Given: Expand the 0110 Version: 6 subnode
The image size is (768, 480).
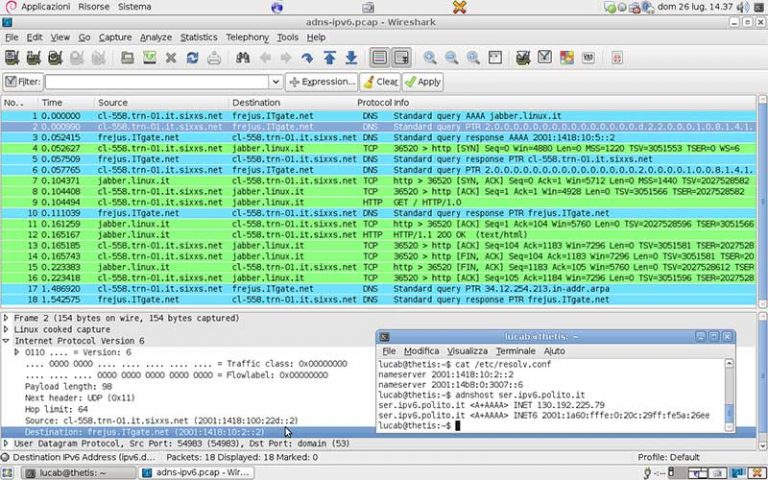Looking at the screenshot, I should coord(17,352).
